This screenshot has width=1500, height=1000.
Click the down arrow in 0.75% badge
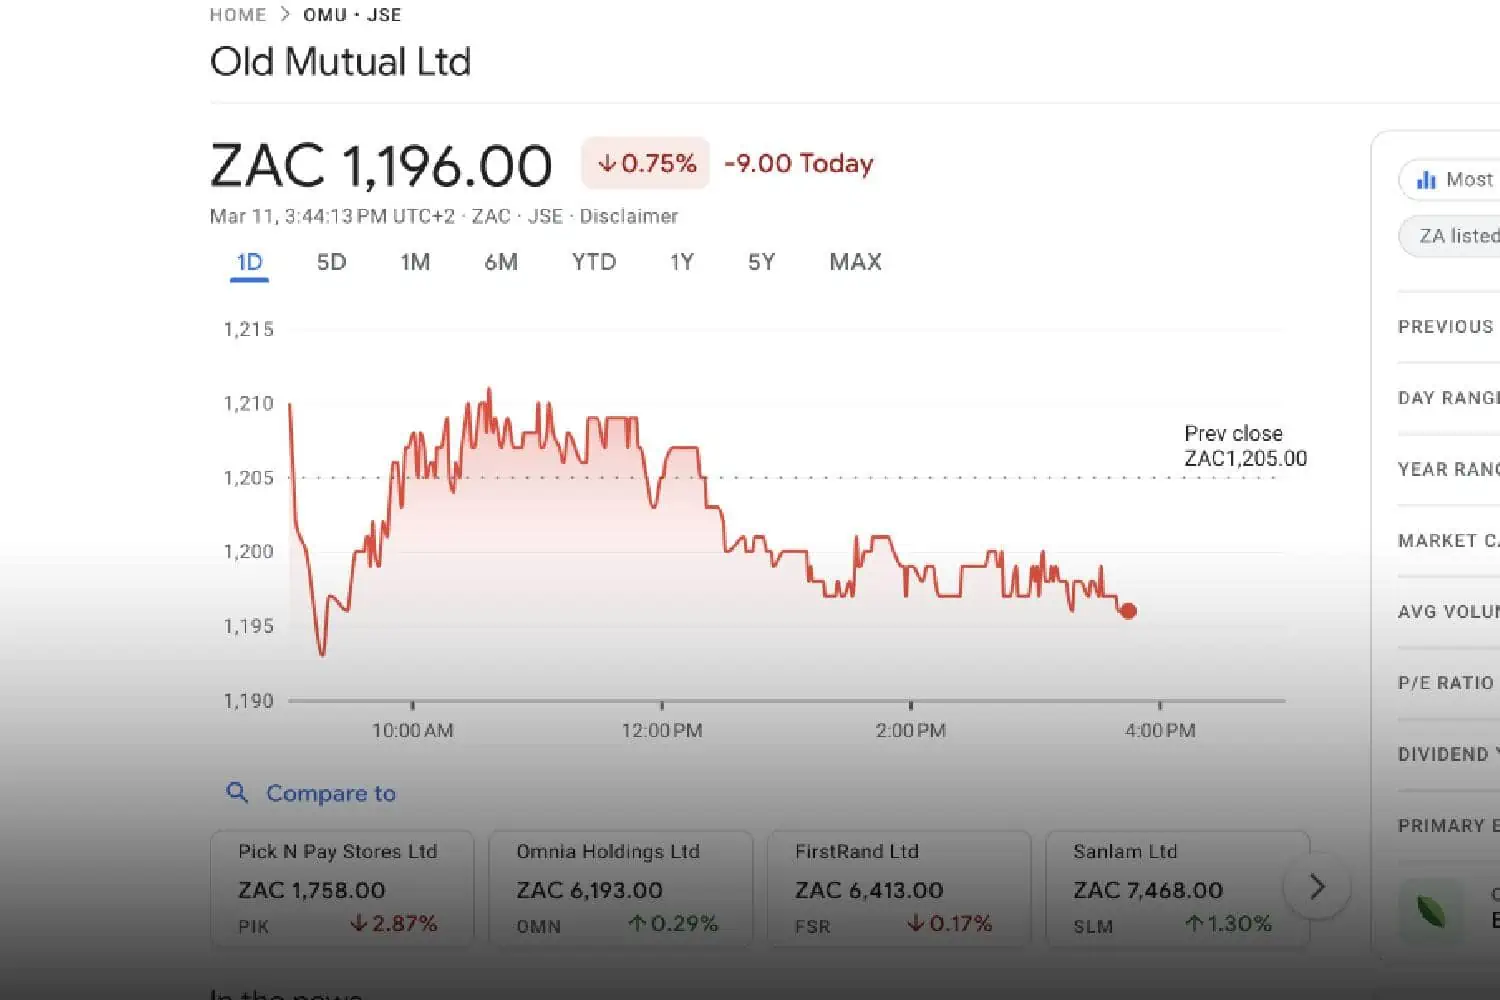tap(607, 164)
